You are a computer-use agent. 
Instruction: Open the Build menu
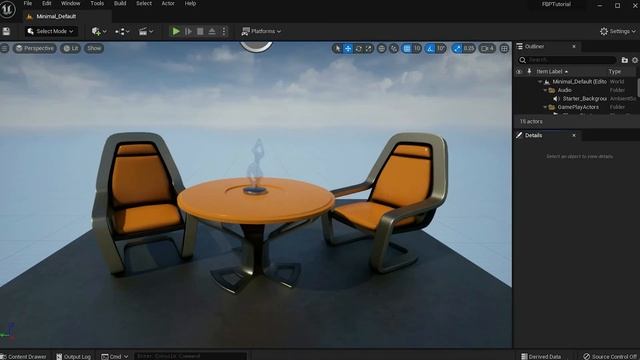click(x=120, y=4)
